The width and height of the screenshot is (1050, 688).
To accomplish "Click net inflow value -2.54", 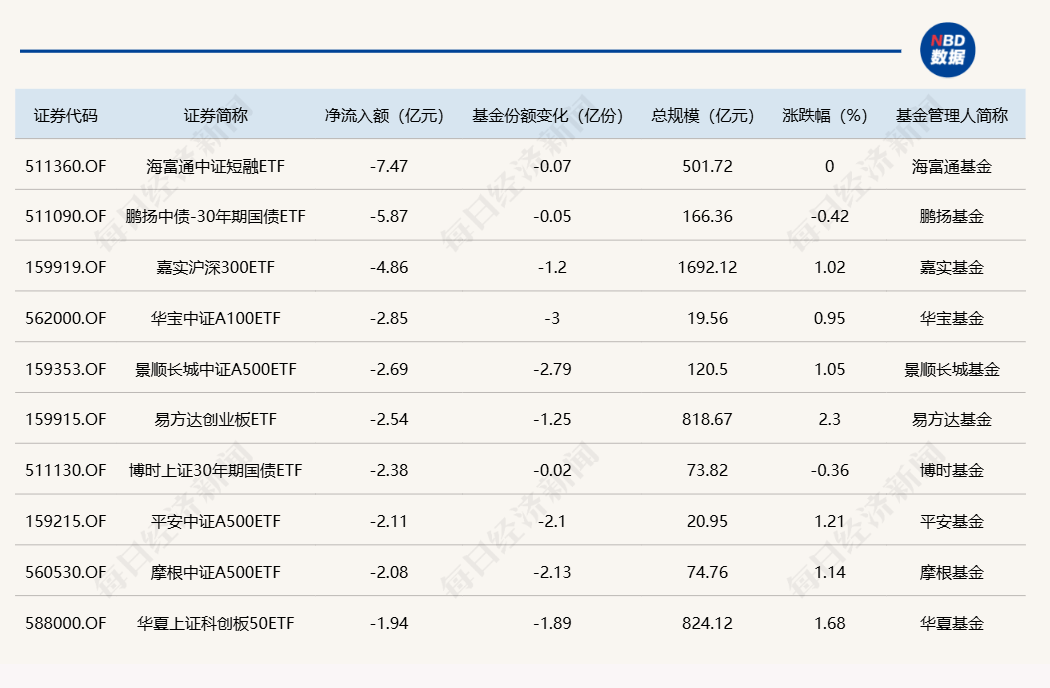I will (x=388, y=419).
